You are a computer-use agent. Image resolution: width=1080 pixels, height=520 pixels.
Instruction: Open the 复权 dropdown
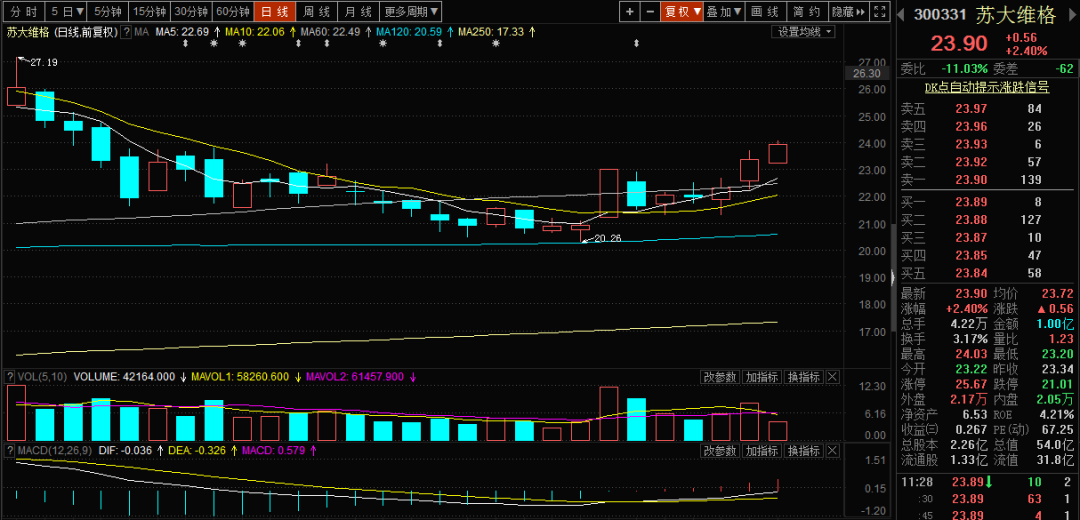click(x=683, y=12)
